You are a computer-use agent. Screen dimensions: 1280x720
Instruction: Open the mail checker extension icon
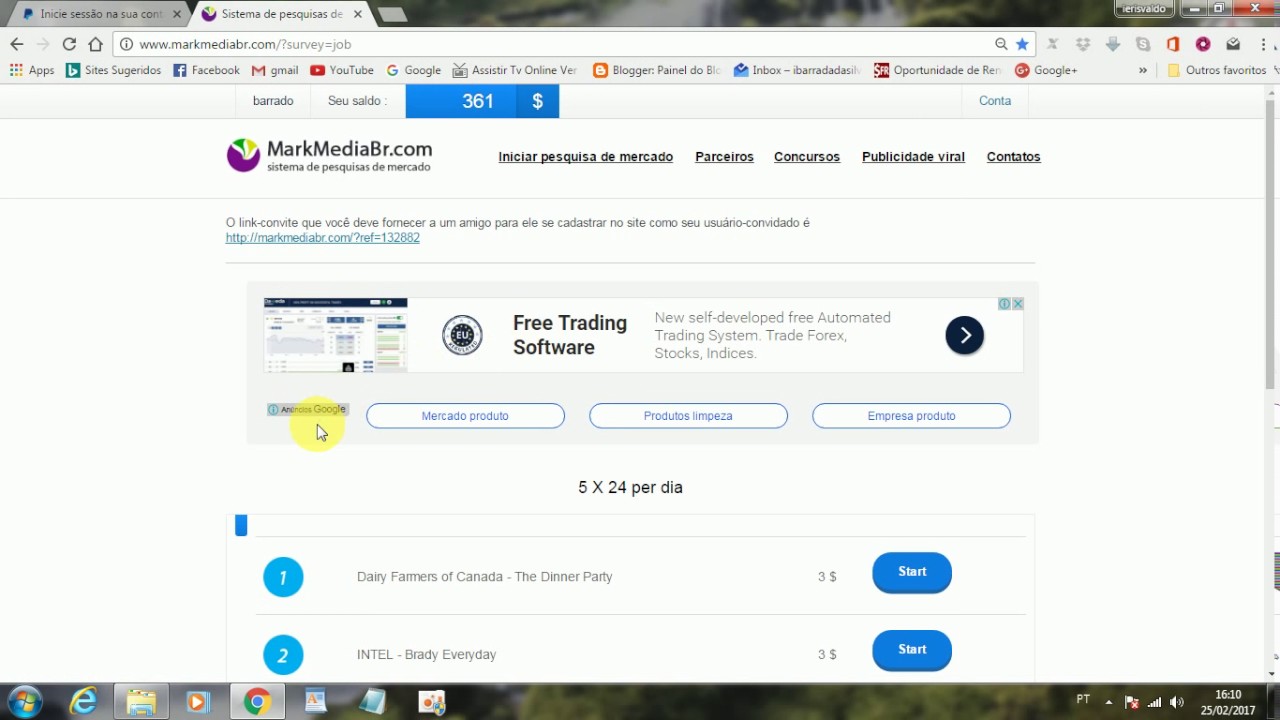click(x=1233, y=44)
